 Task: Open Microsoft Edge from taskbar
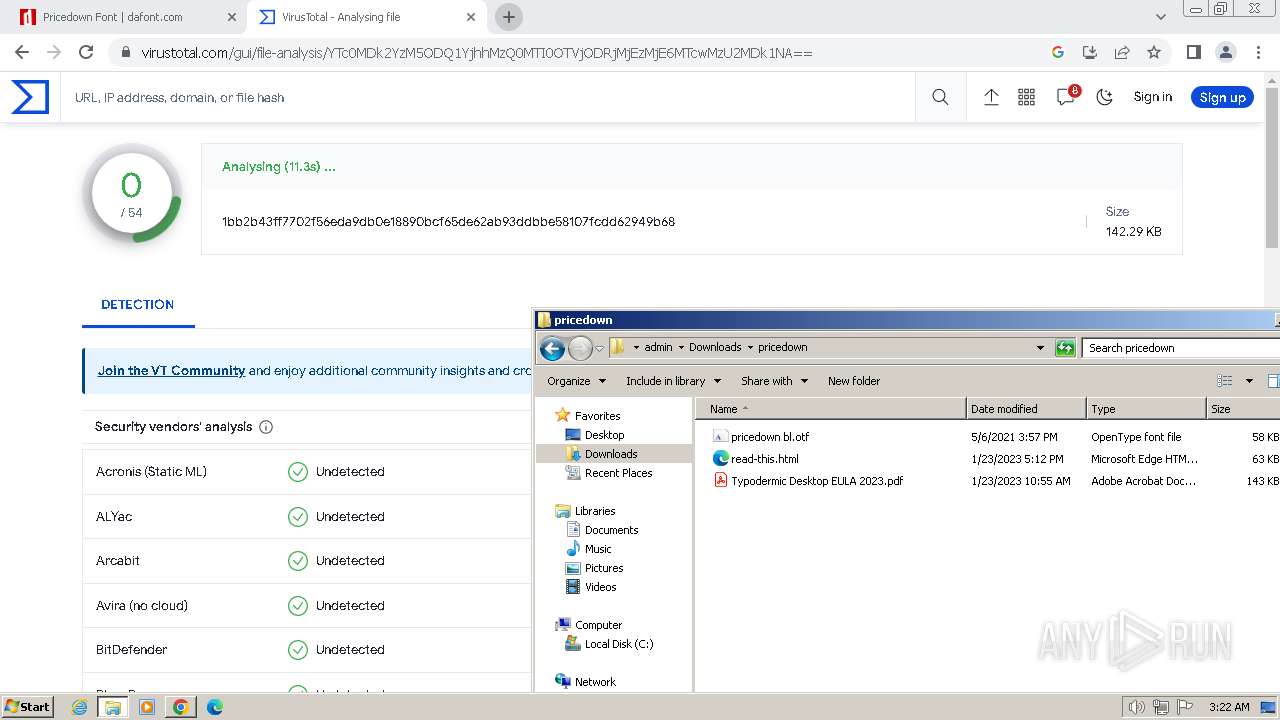click(214, 707)
